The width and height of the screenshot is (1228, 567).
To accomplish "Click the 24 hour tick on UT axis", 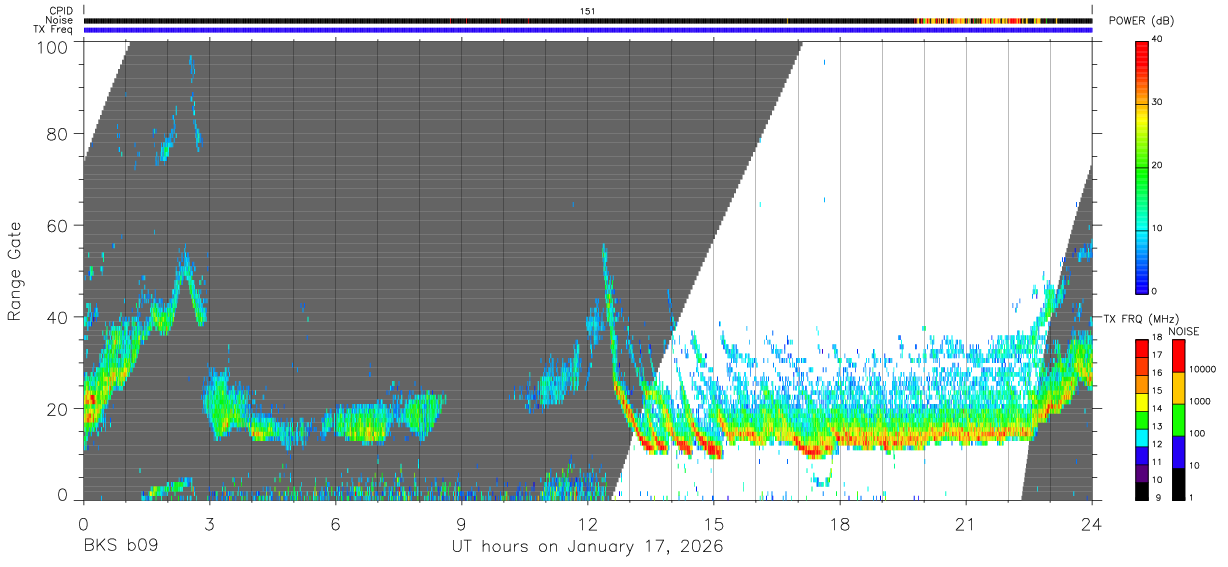I will [1092, 522].
